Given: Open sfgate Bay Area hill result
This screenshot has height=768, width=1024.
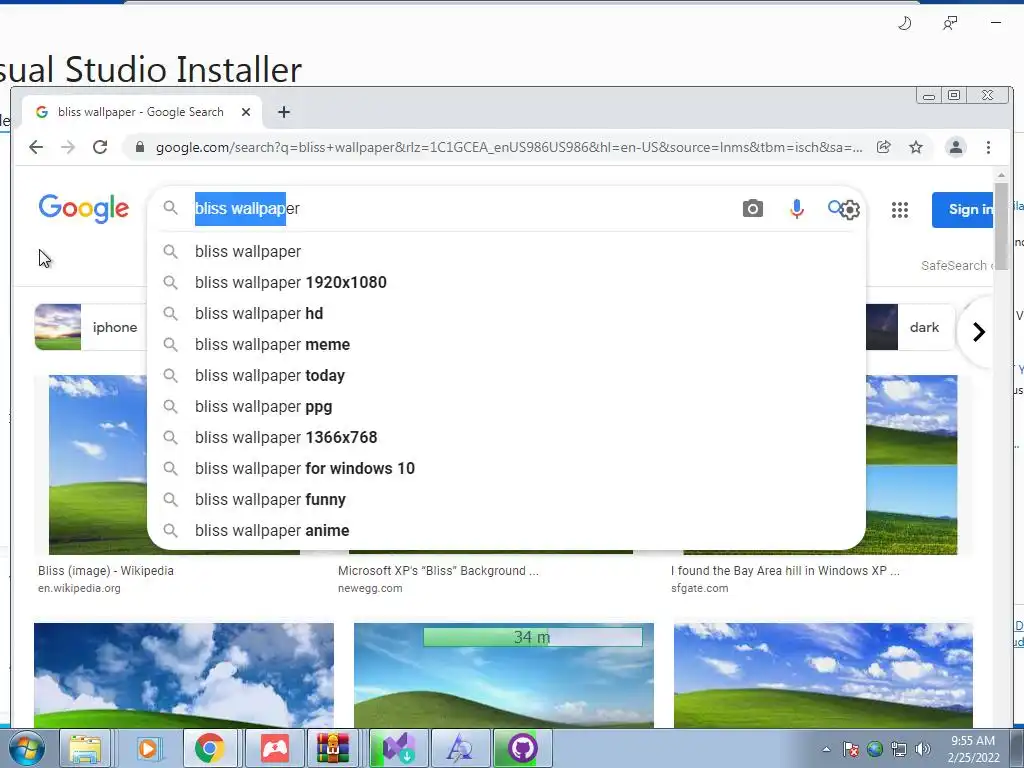Looking at the screenshot, I should (785, 571).
